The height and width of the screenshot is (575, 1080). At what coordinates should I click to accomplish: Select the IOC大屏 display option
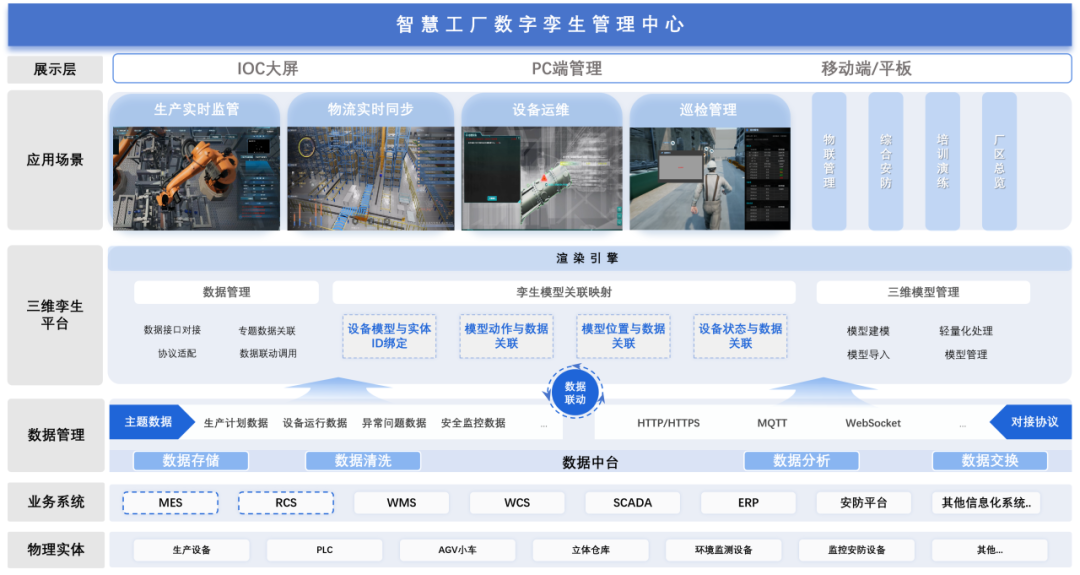pos(267,69)
